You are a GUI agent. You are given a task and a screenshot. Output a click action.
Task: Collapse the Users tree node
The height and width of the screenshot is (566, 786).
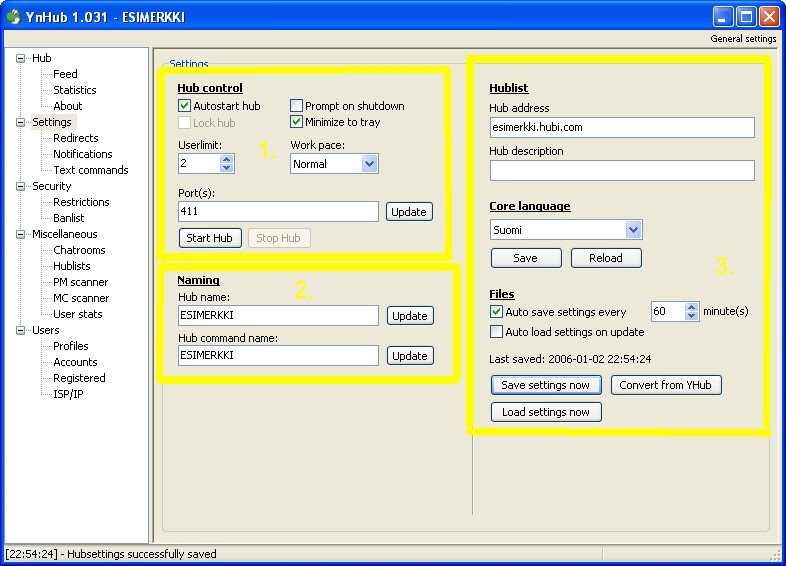click(x=21, y=330)
